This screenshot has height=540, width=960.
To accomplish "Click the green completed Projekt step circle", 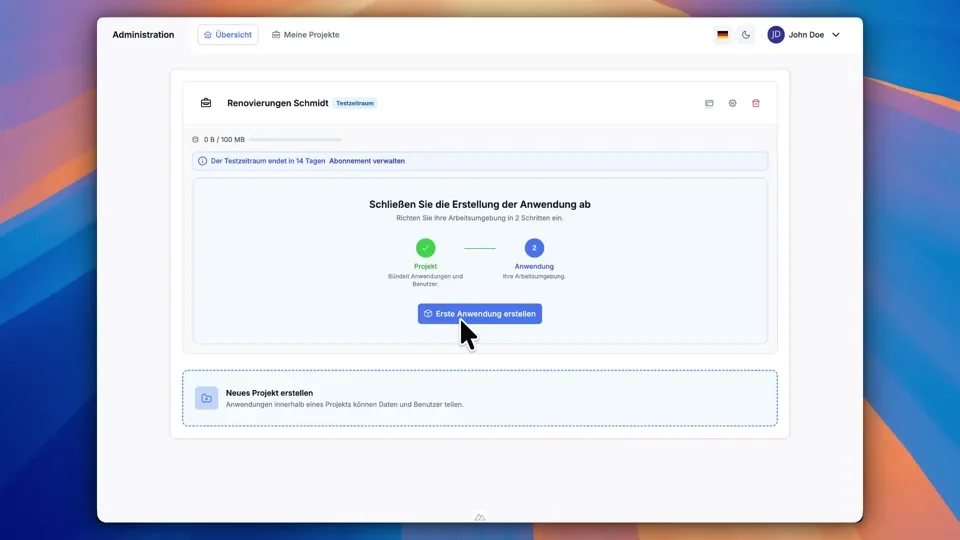I will [x=425, y=248].
